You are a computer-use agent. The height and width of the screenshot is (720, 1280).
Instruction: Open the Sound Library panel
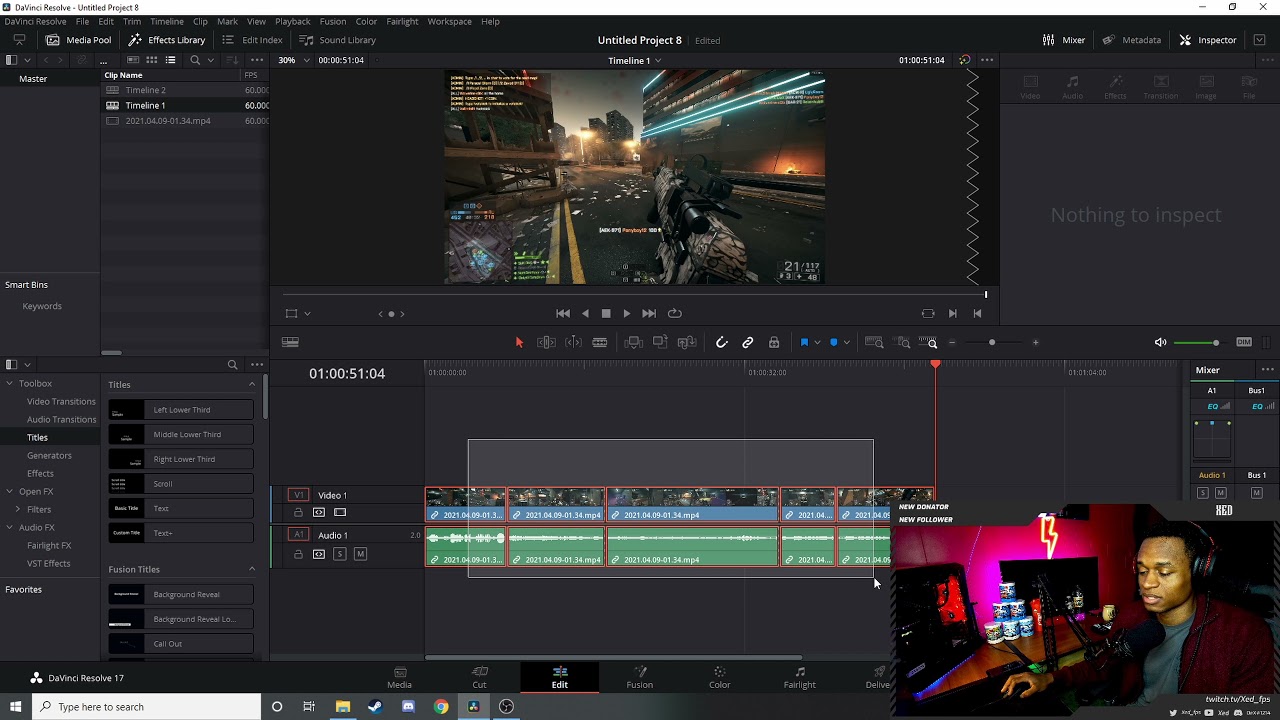pos(337,40)
